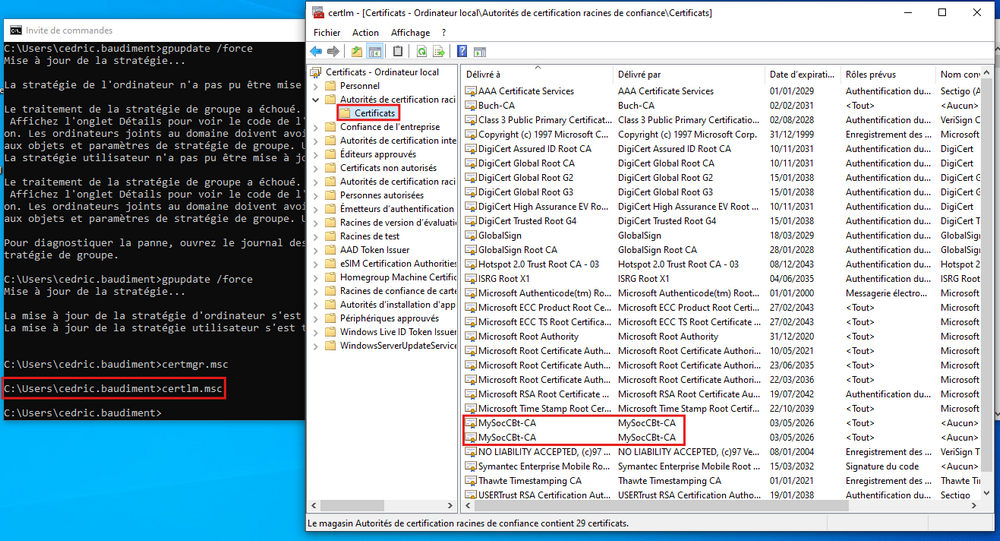Collapse Autorités de certification racines node
The width and height of the screenshot is (1000, 541).
click(317, 100)
